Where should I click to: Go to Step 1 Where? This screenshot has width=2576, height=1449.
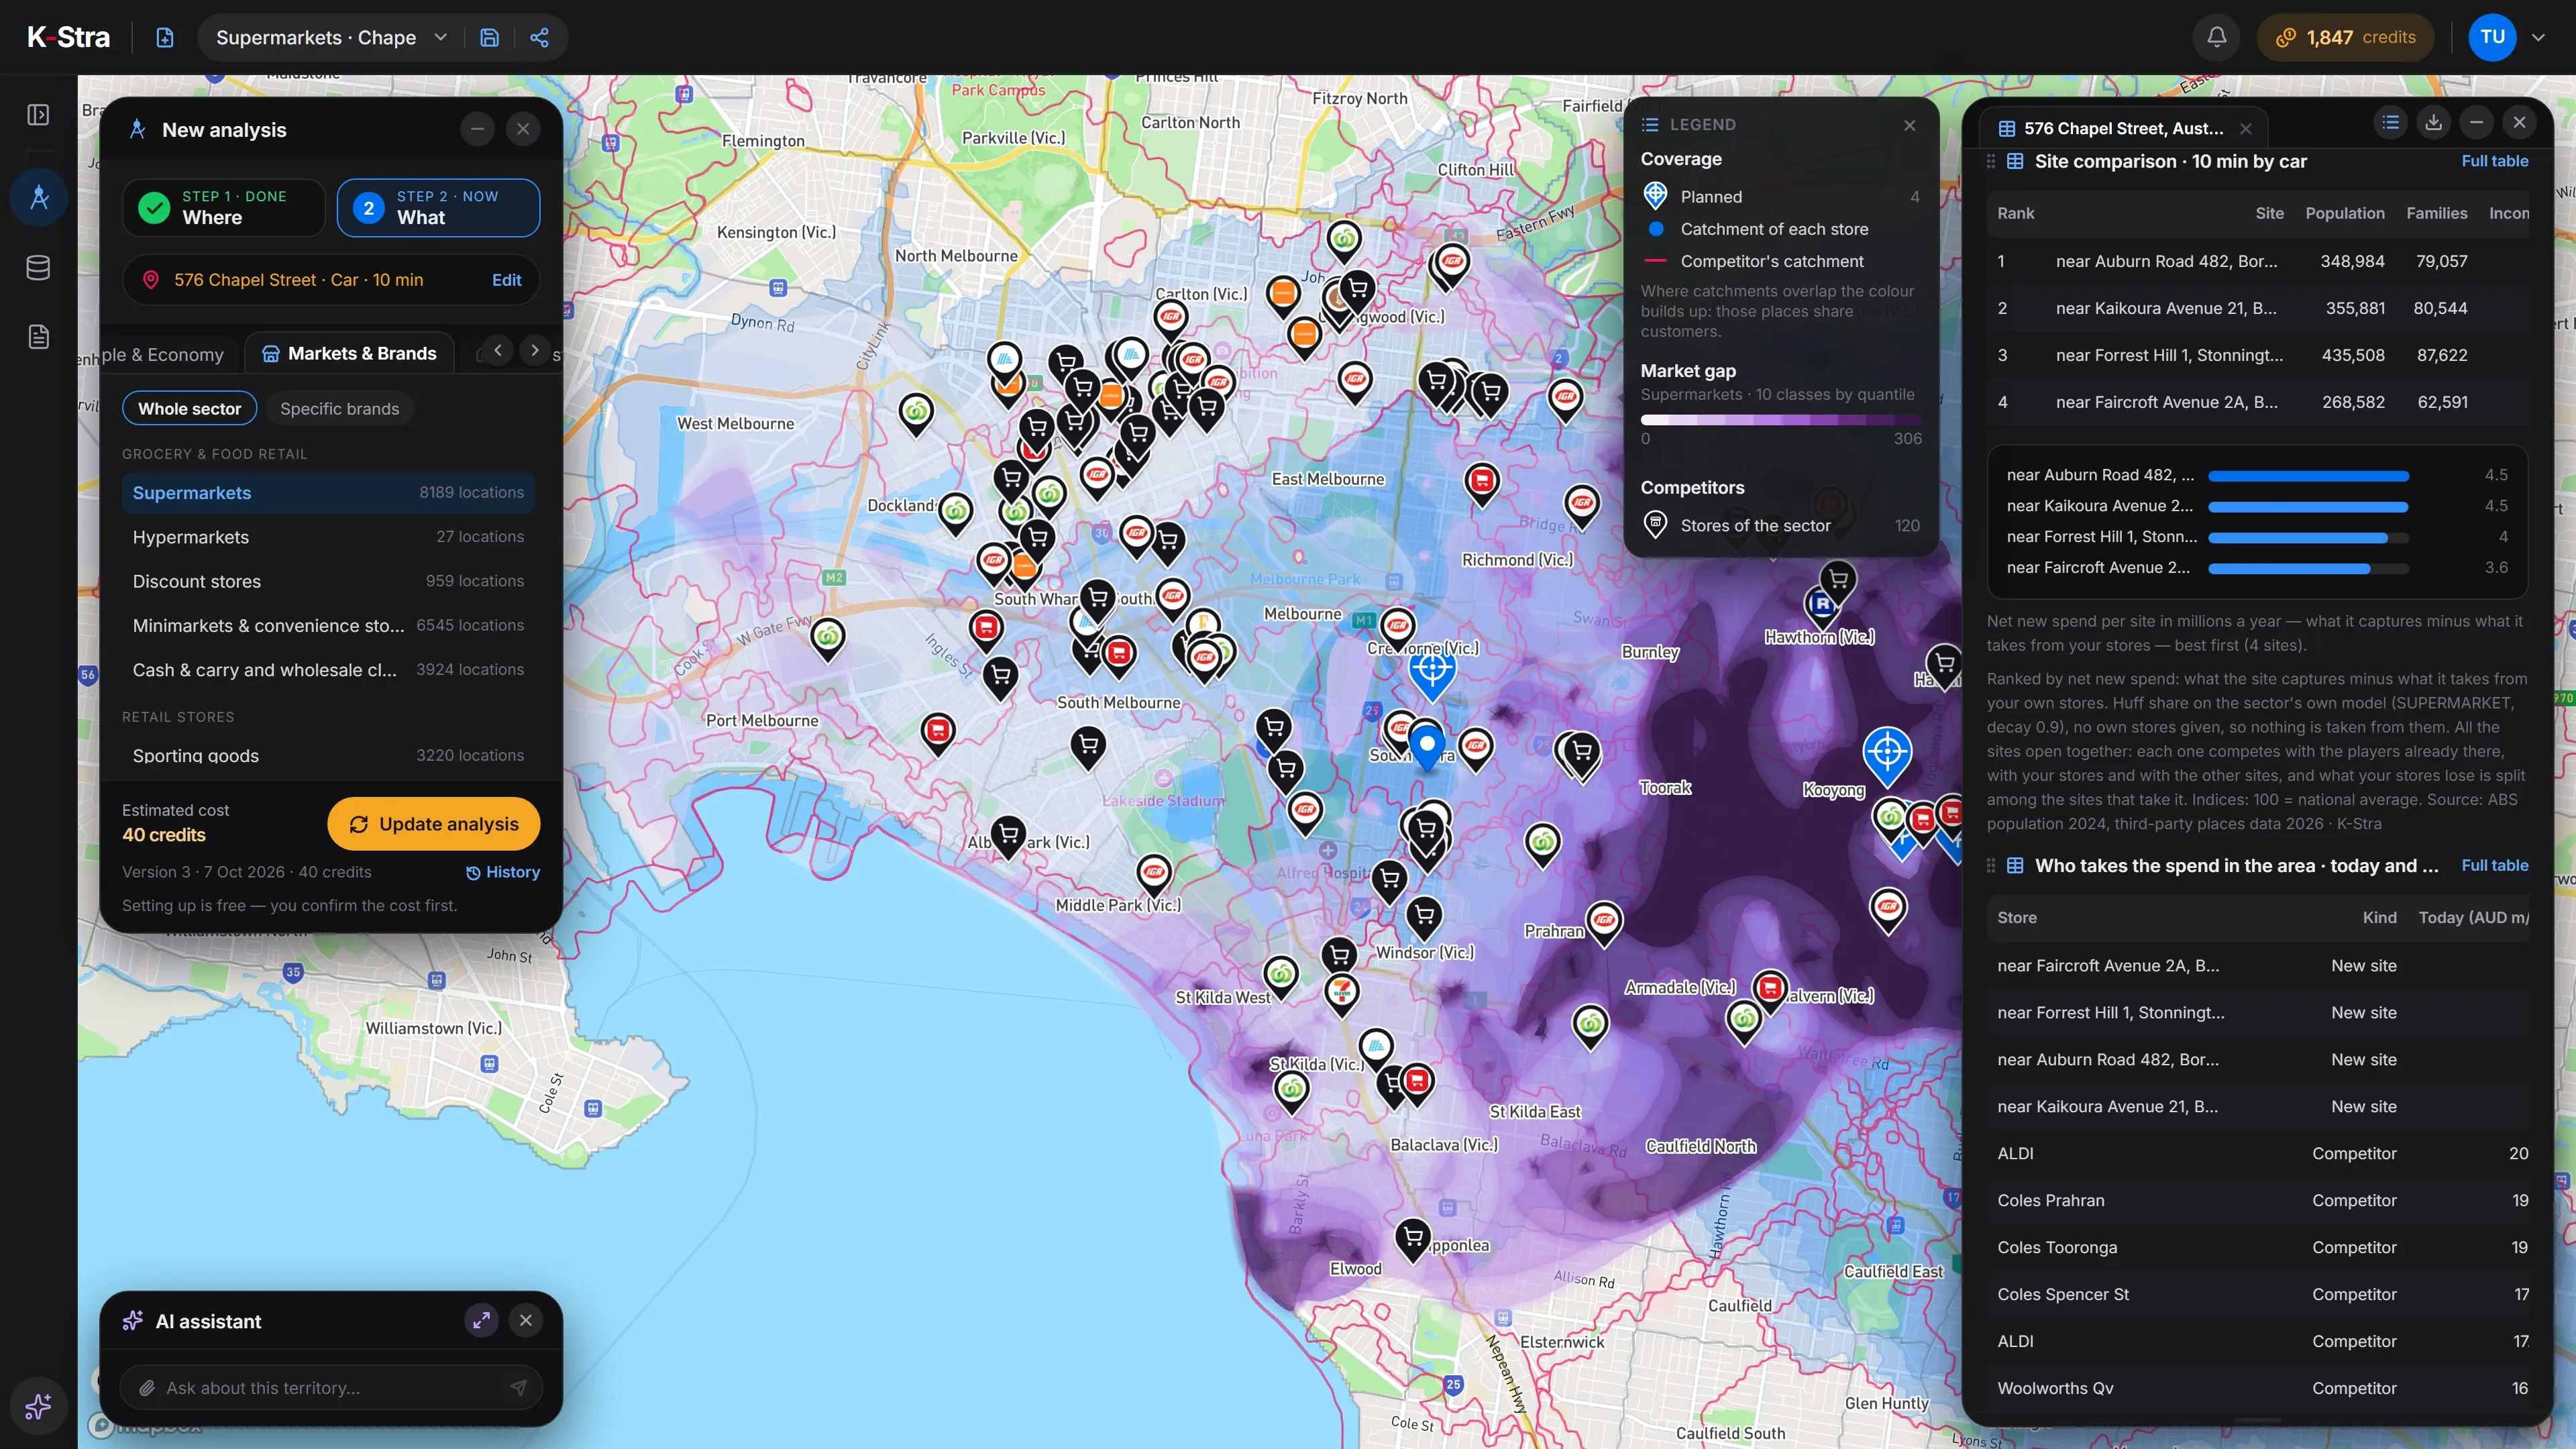(x=224, y=208)
